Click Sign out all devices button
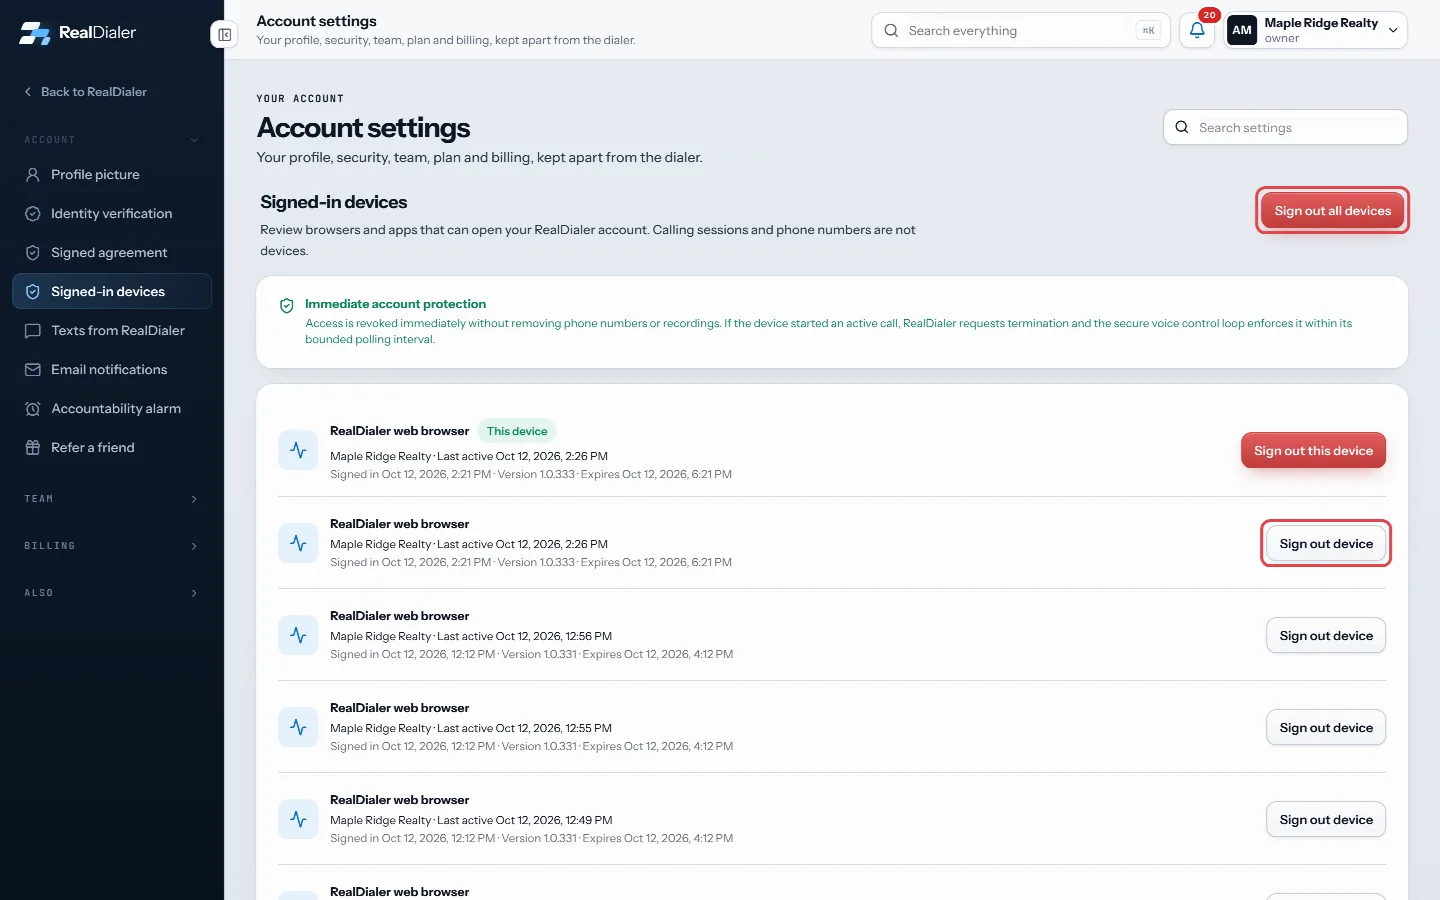Image resolution: width=1440 pixels, height=900 pixels. 1332,211
